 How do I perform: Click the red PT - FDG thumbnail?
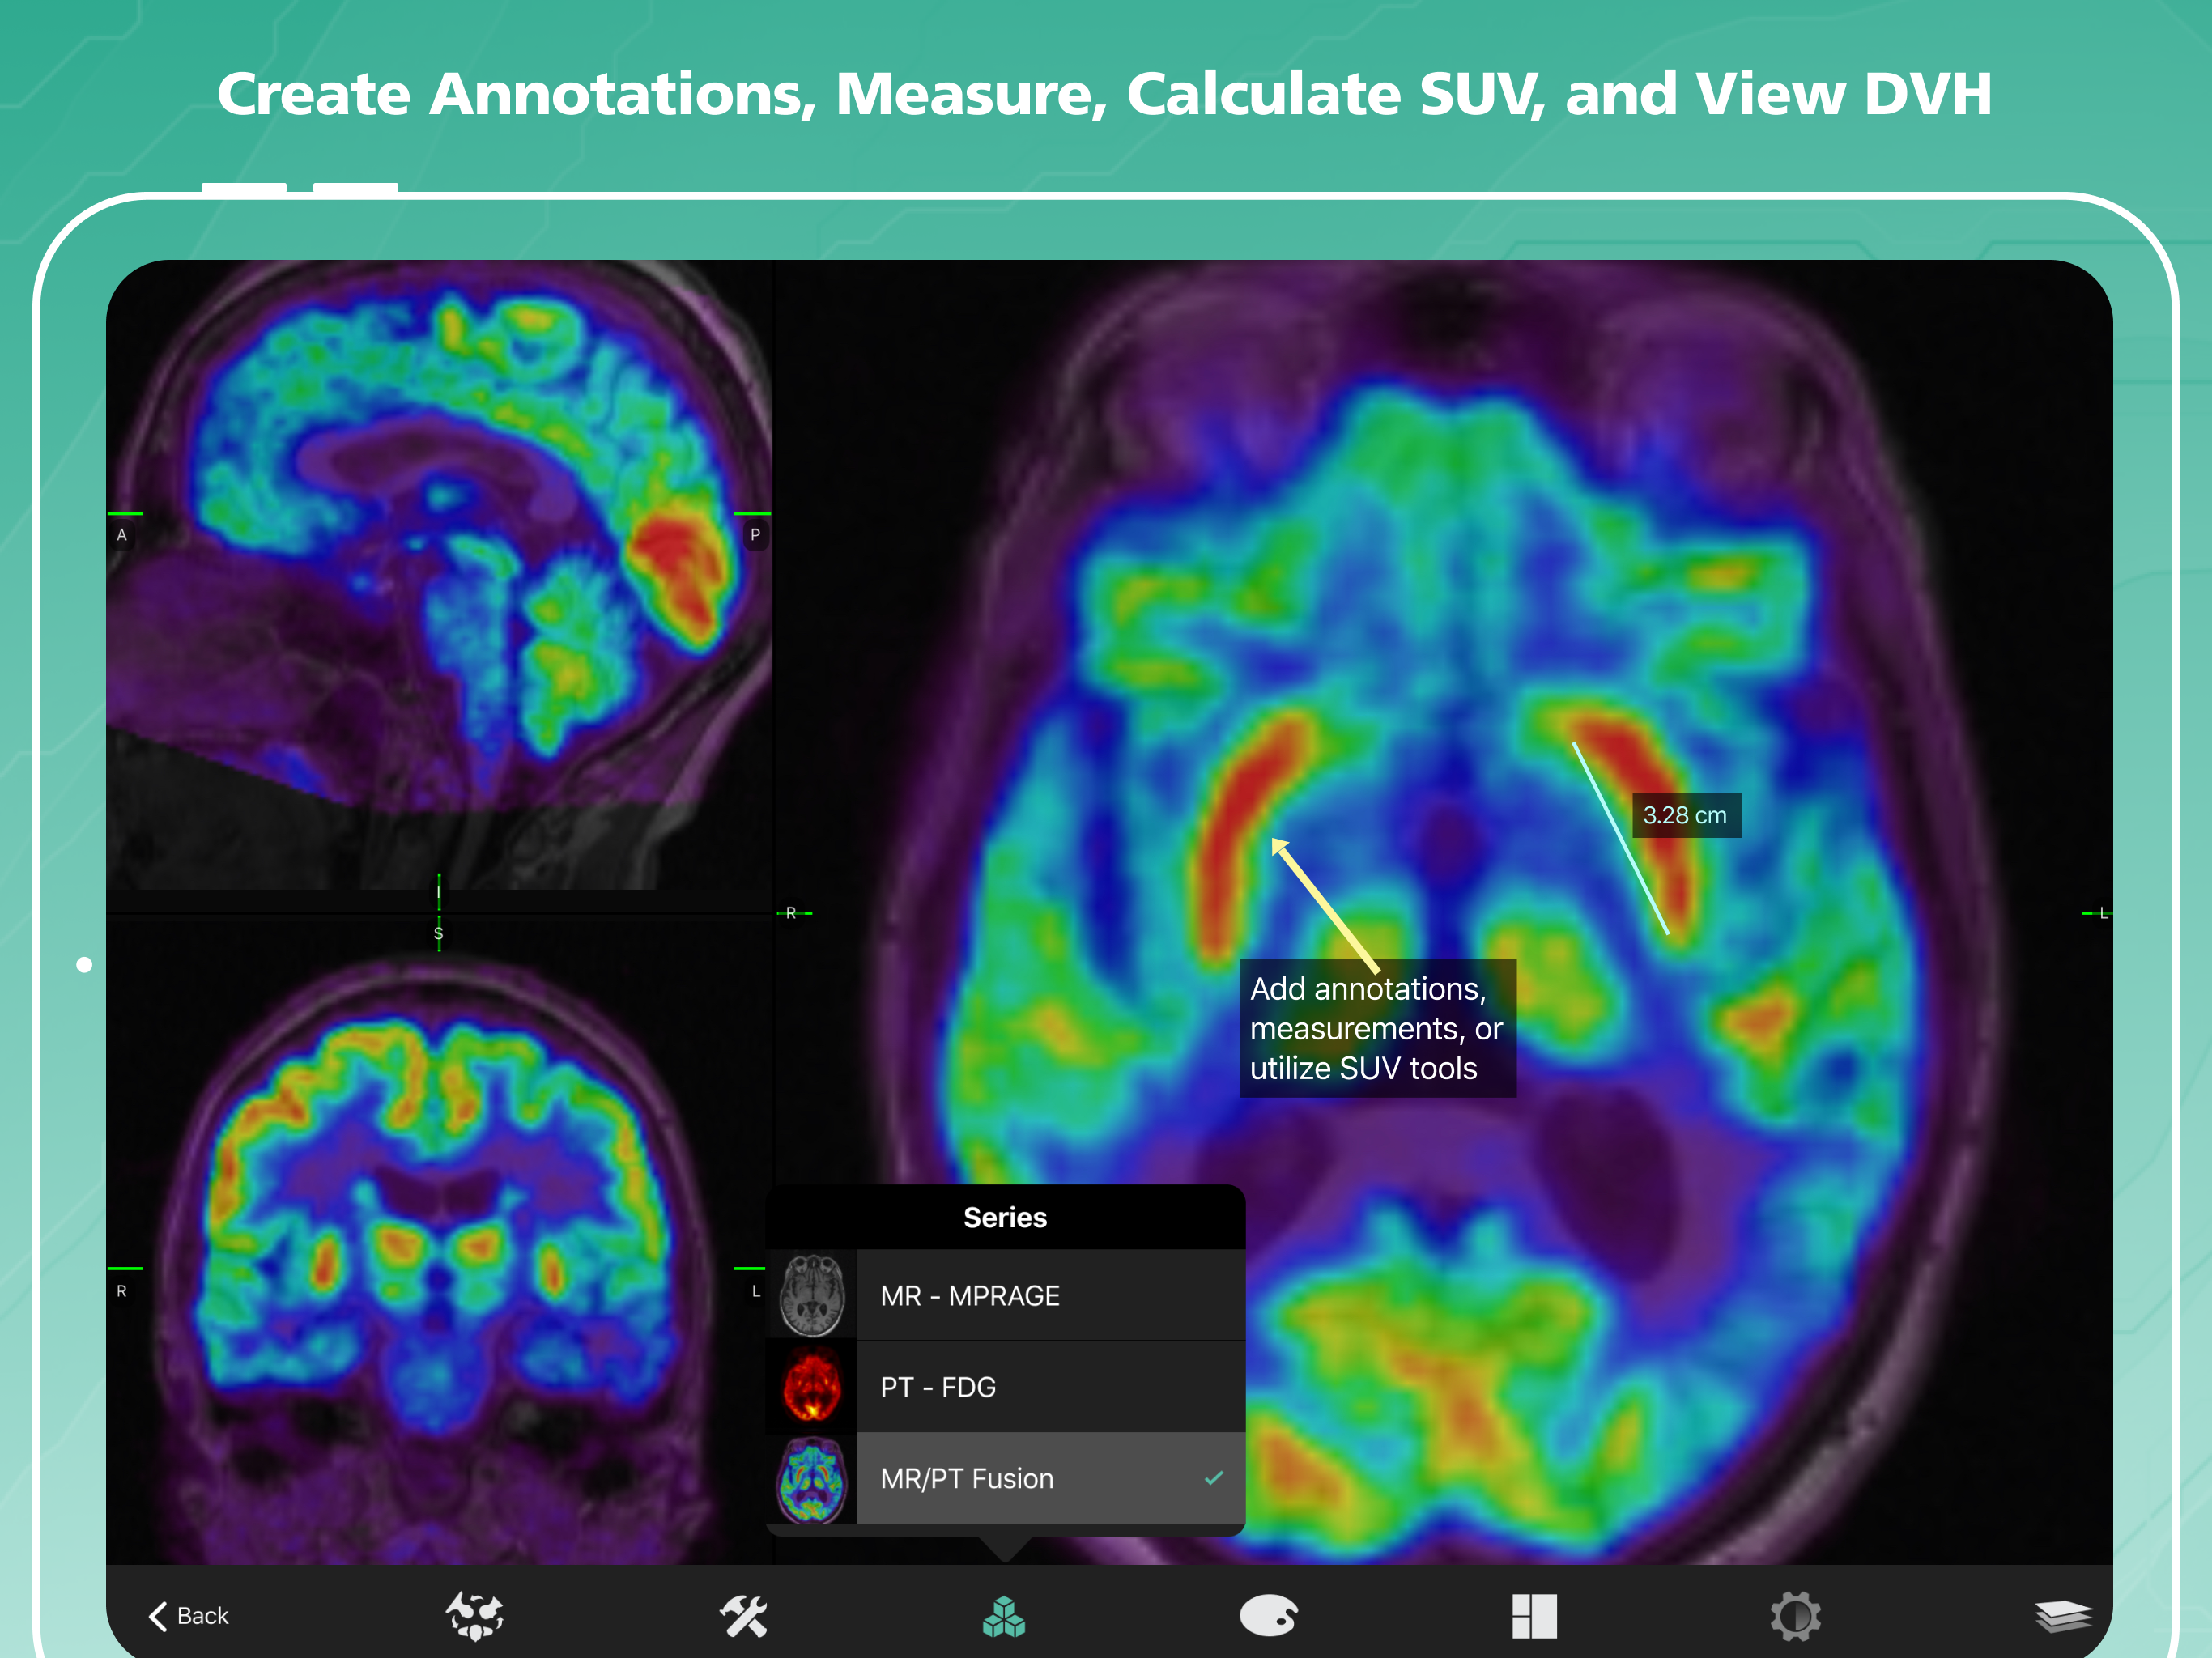(812, 1387)
